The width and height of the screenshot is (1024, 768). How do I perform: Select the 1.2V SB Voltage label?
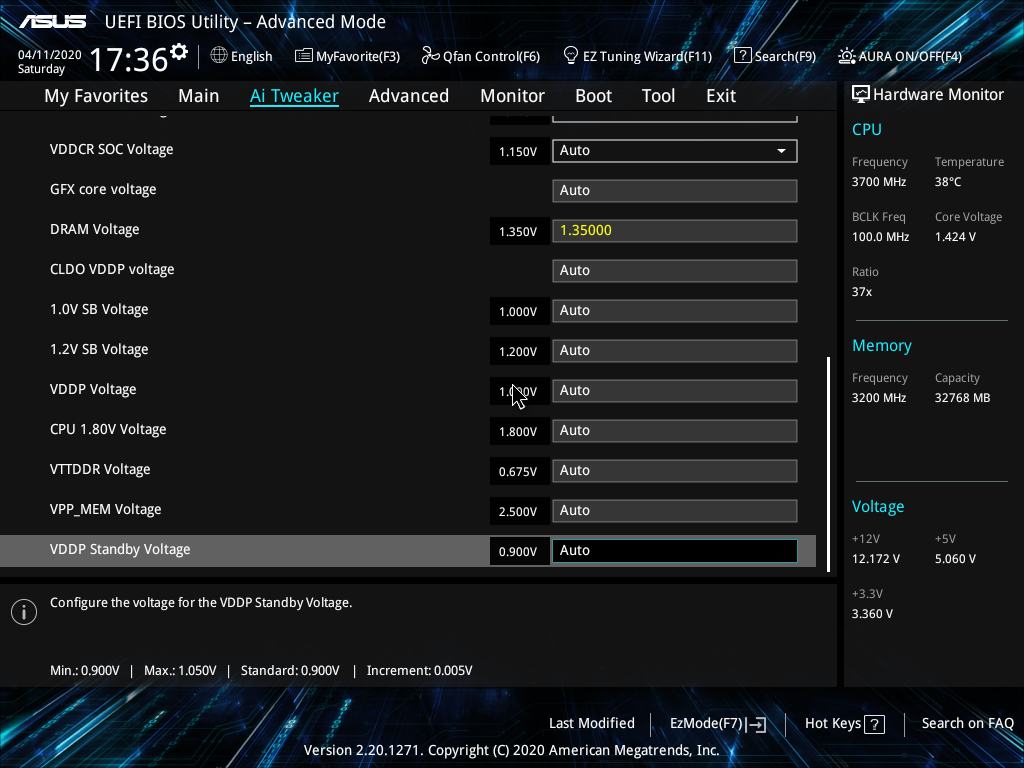coord(99,349)
